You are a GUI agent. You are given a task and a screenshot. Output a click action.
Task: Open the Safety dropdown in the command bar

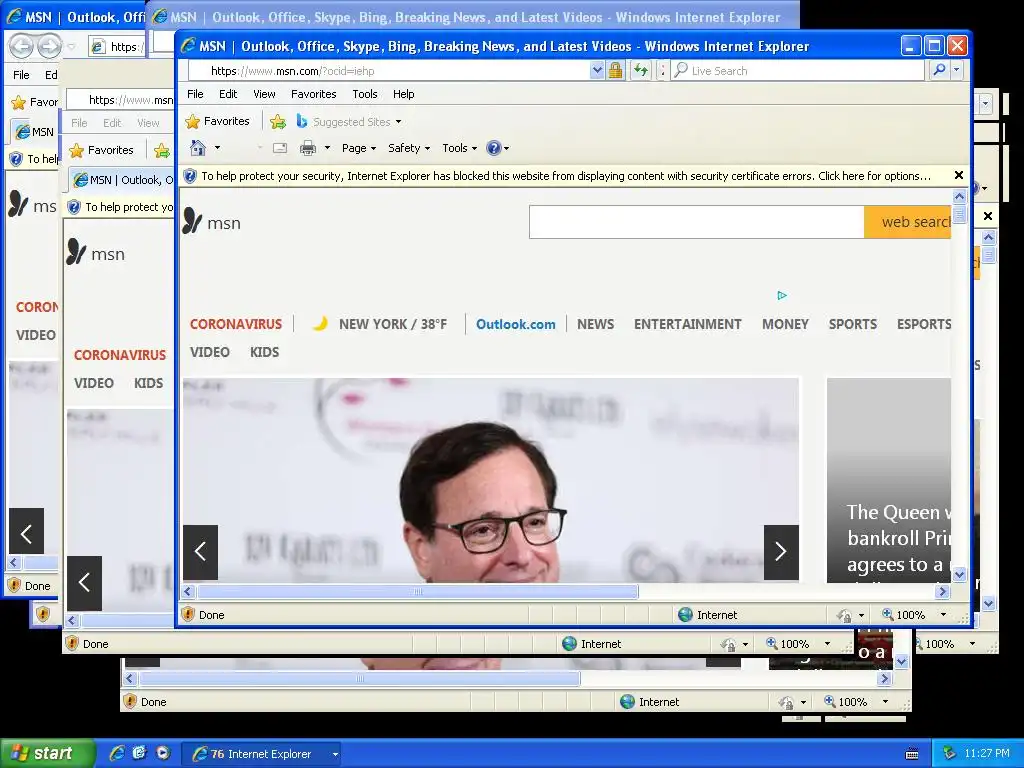pos(409,148)
